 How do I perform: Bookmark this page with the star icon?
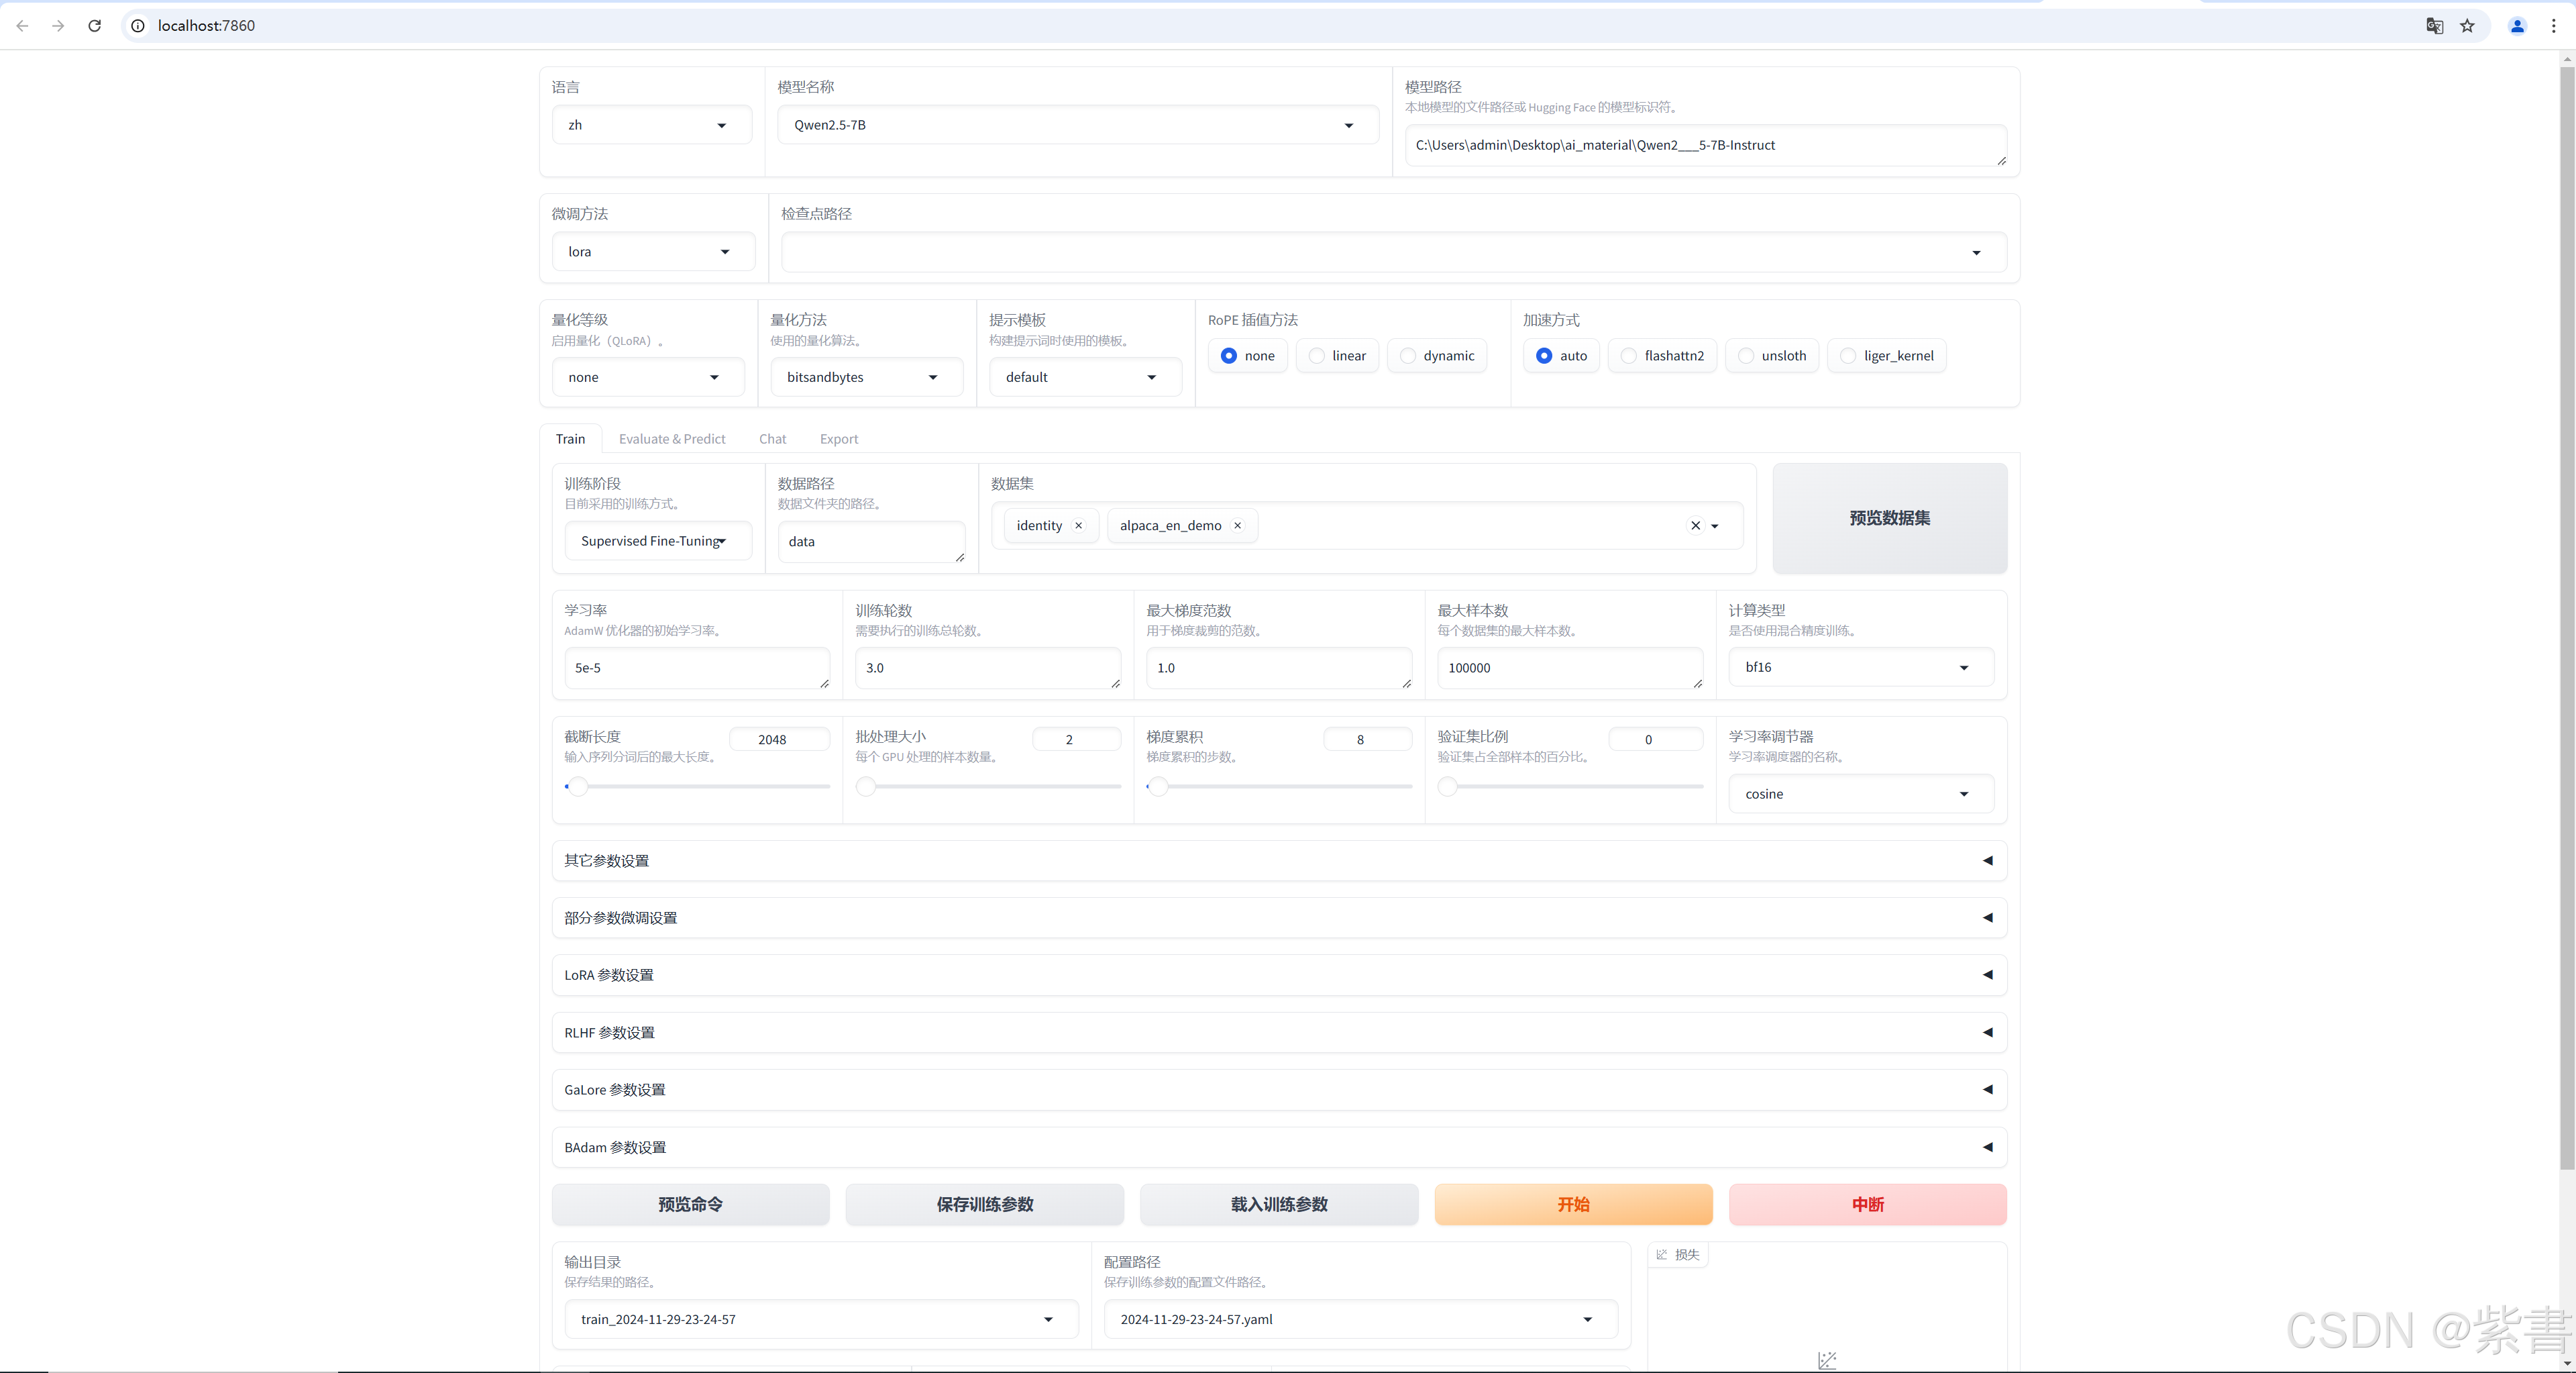[x=2467, y=26]
